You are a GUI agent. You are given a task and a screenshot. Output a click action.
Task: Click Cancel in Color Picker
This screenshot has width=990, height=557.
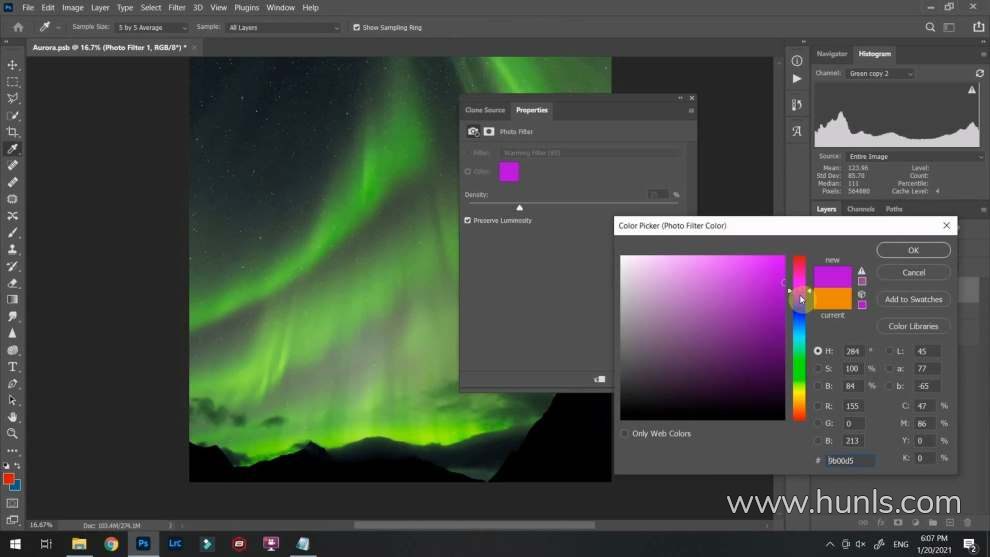(x=913, y=273)
